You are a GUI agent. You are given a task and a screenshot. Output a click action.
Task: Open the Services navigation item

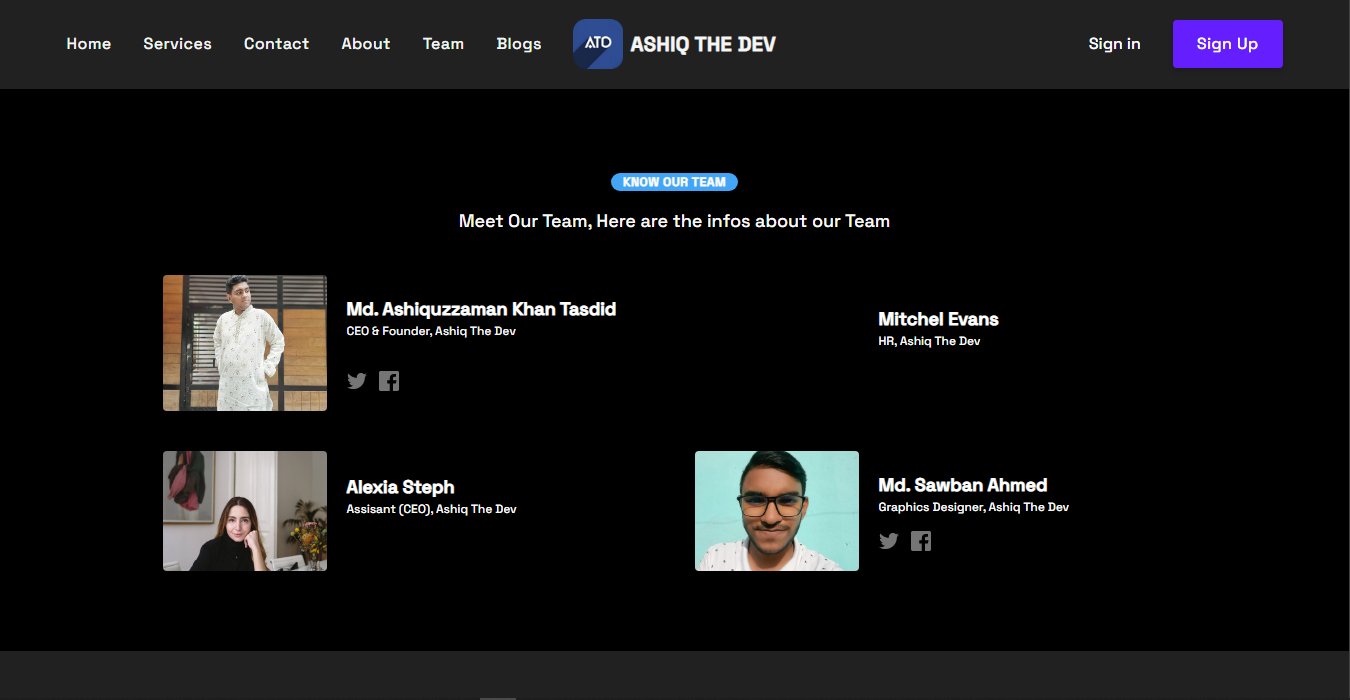(x=177, y=44)
